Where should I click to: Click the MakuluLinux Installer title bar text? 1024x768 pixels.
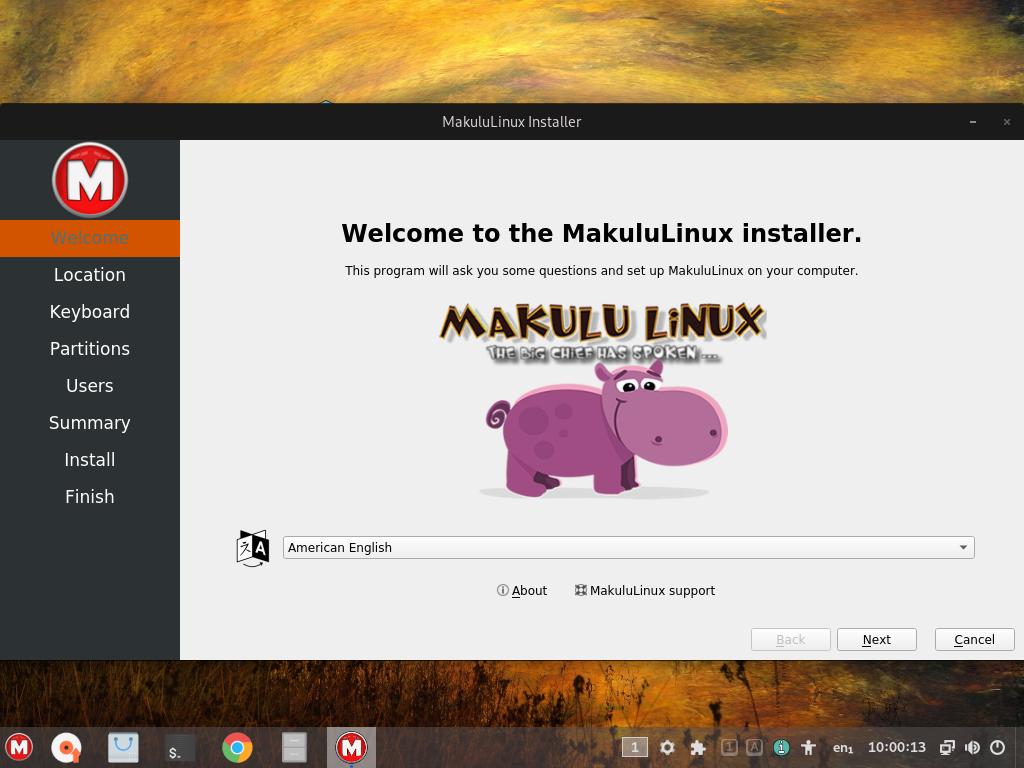[511, 122]
